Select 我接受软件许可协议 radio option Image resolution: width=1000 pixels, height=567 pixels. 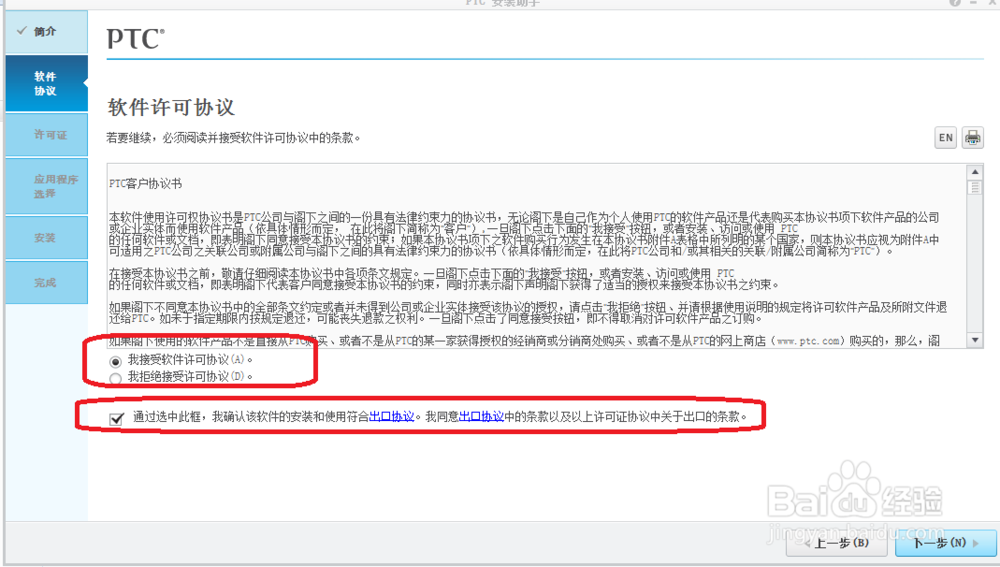click(x=115, y=362)
